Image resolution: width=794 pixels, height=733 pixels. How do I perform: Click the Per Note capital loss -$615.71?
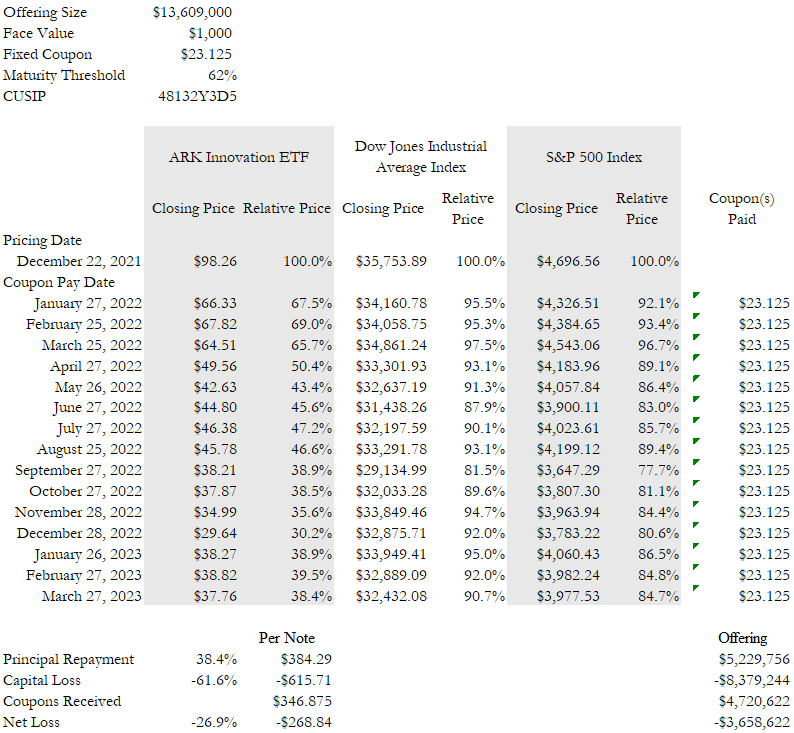click(303, 680)
